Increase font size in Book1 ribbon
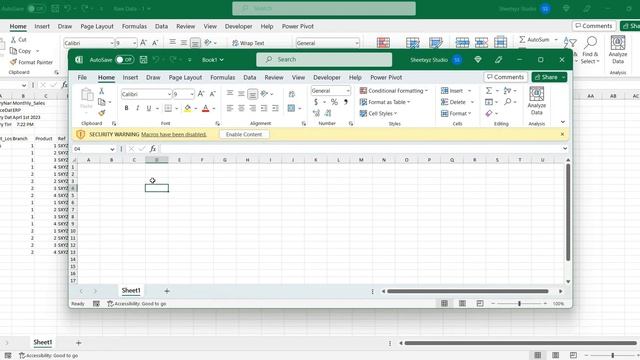 pyautogui.click(x=201, y=94)
